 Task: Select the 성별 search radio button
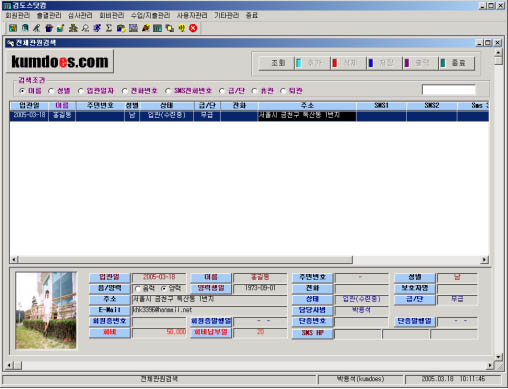[x=51, y=91]
